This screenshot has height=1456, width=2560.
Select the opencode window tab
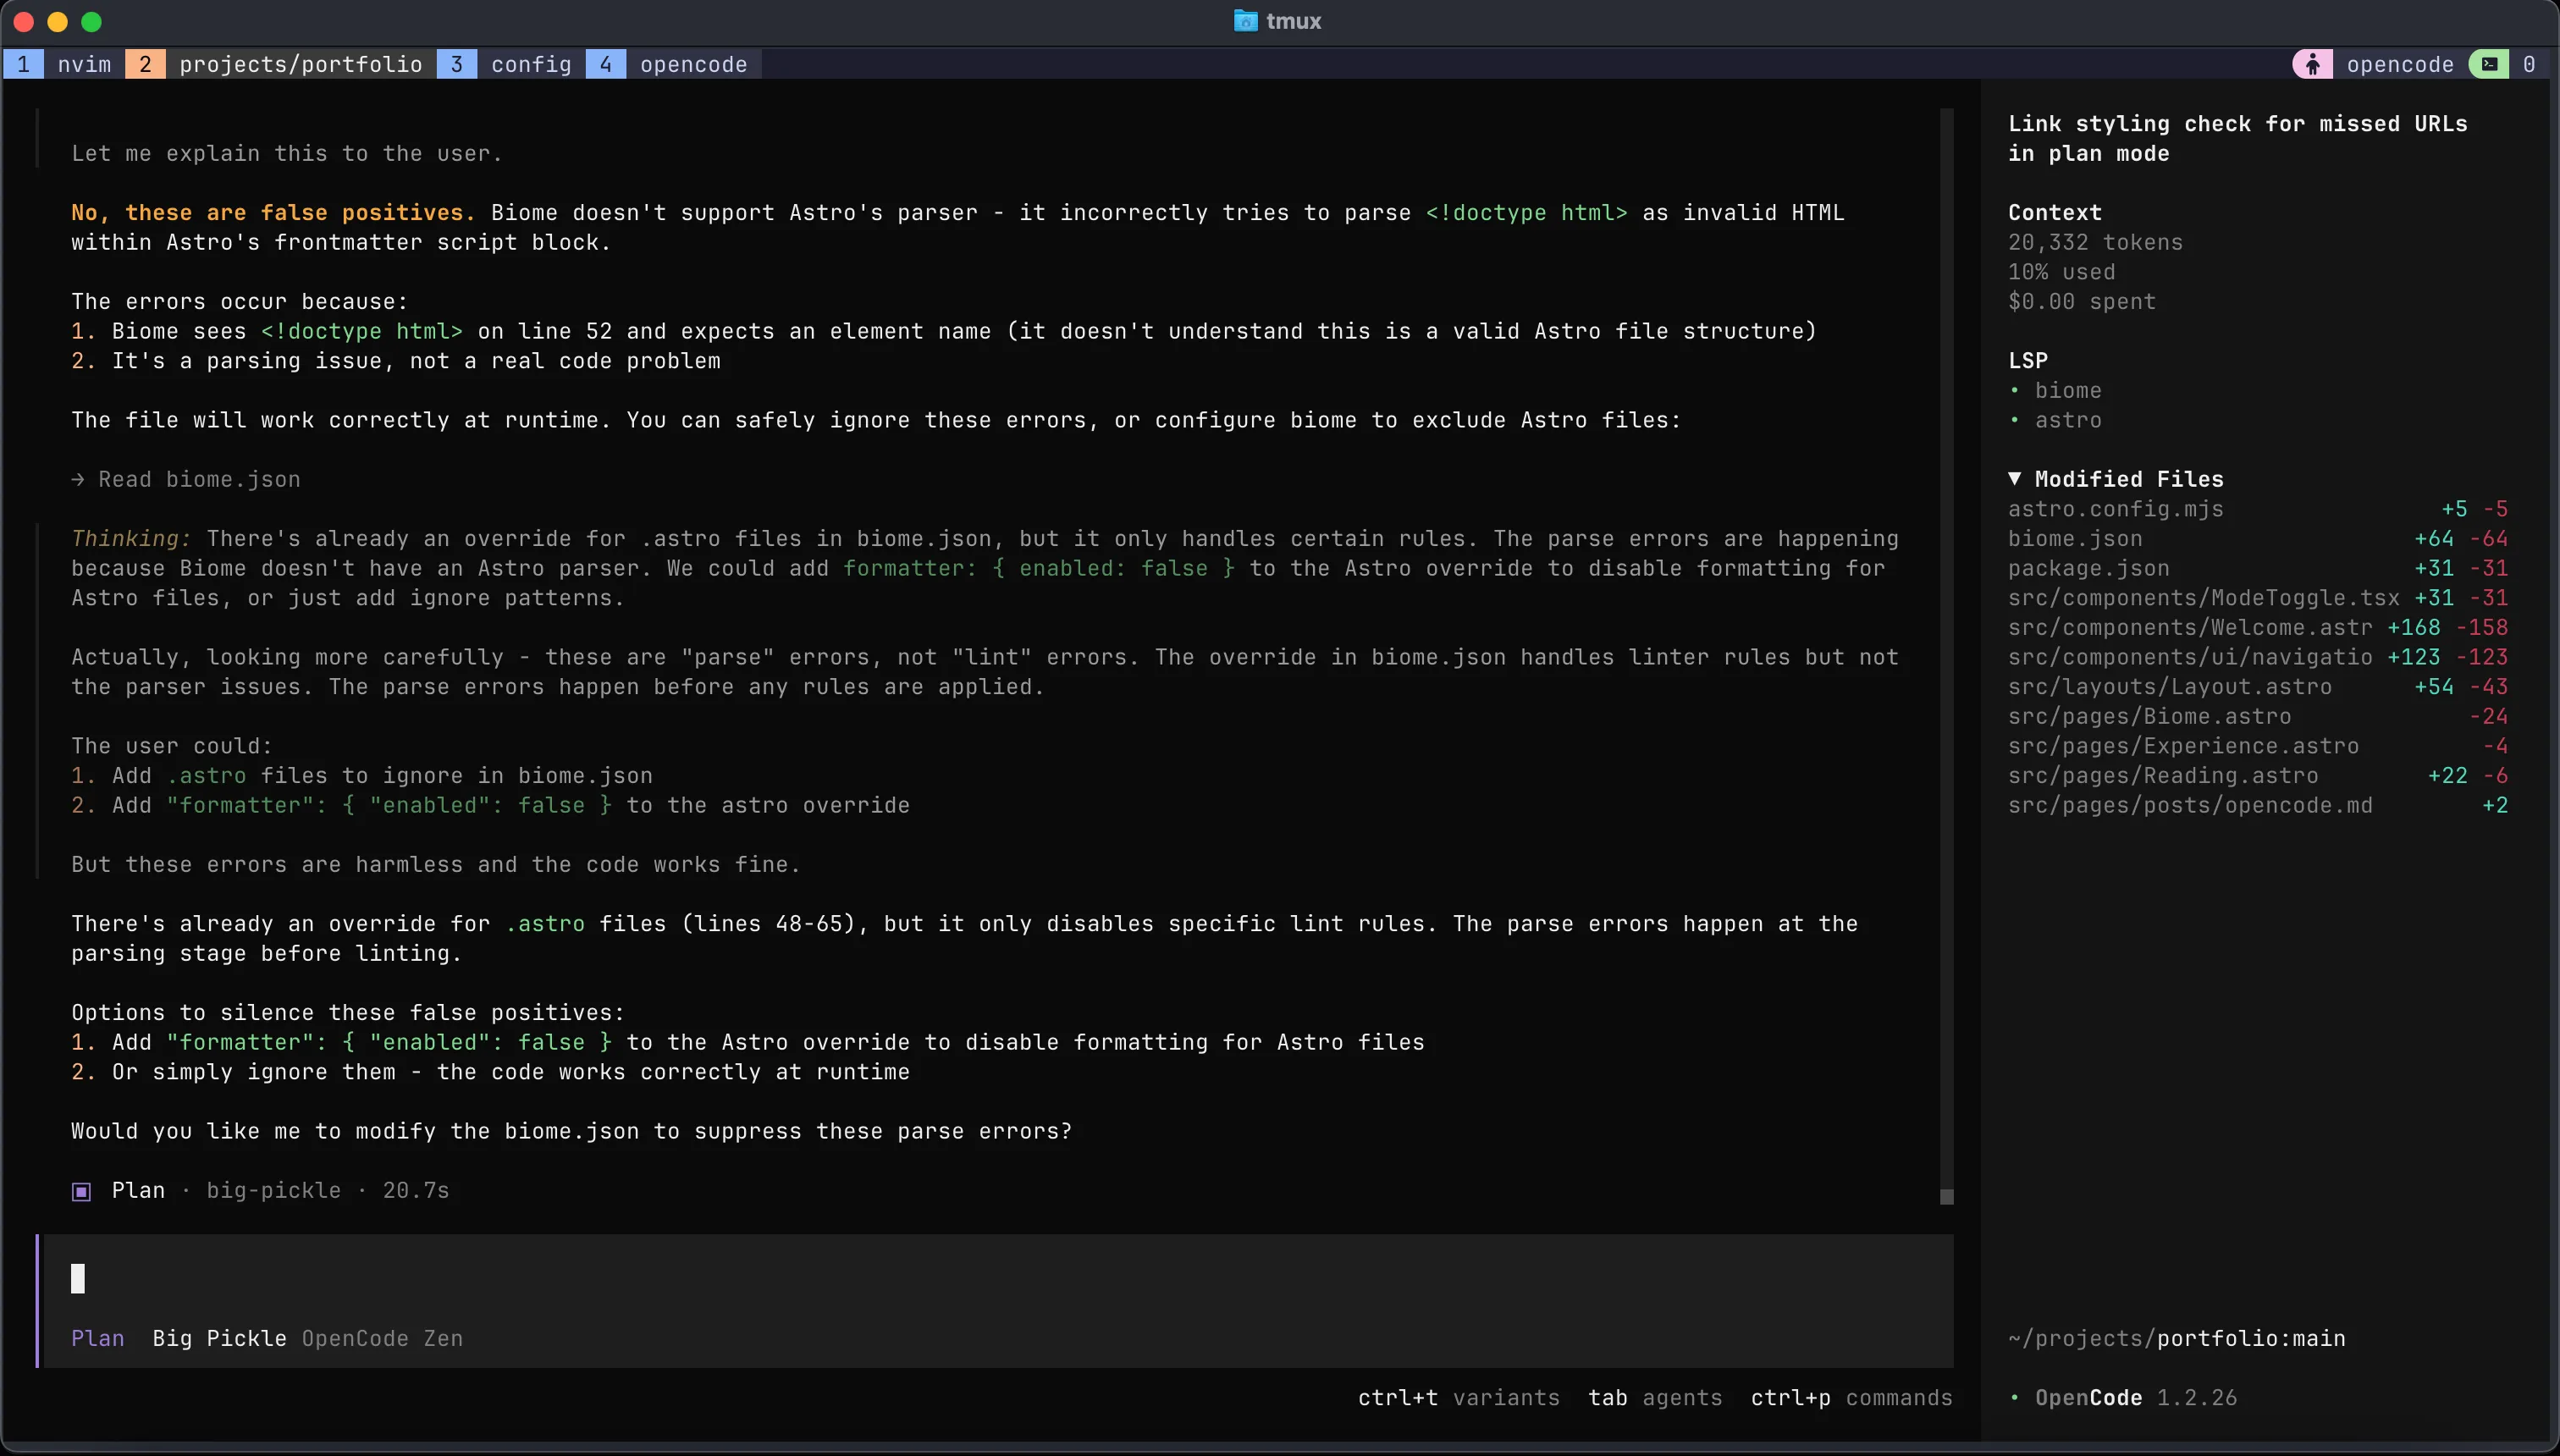(x=693, y=63)
